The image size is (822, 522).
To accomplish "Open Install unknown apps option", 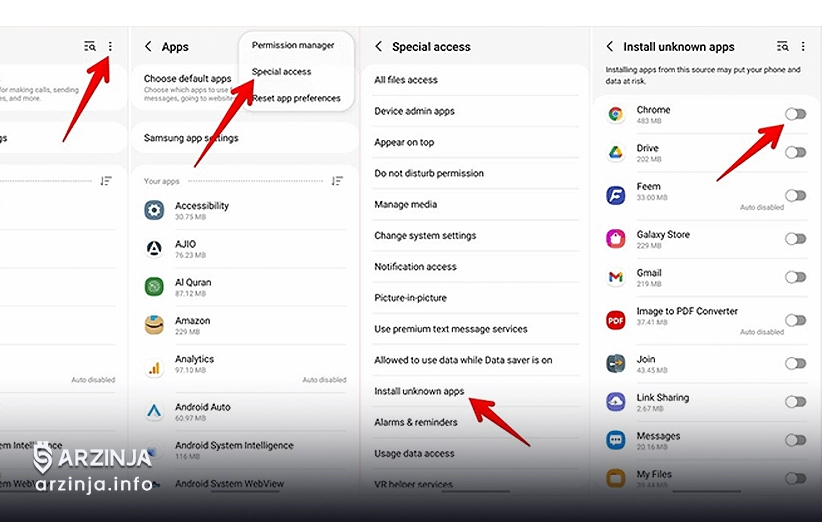I will click(x=419, y=391).
